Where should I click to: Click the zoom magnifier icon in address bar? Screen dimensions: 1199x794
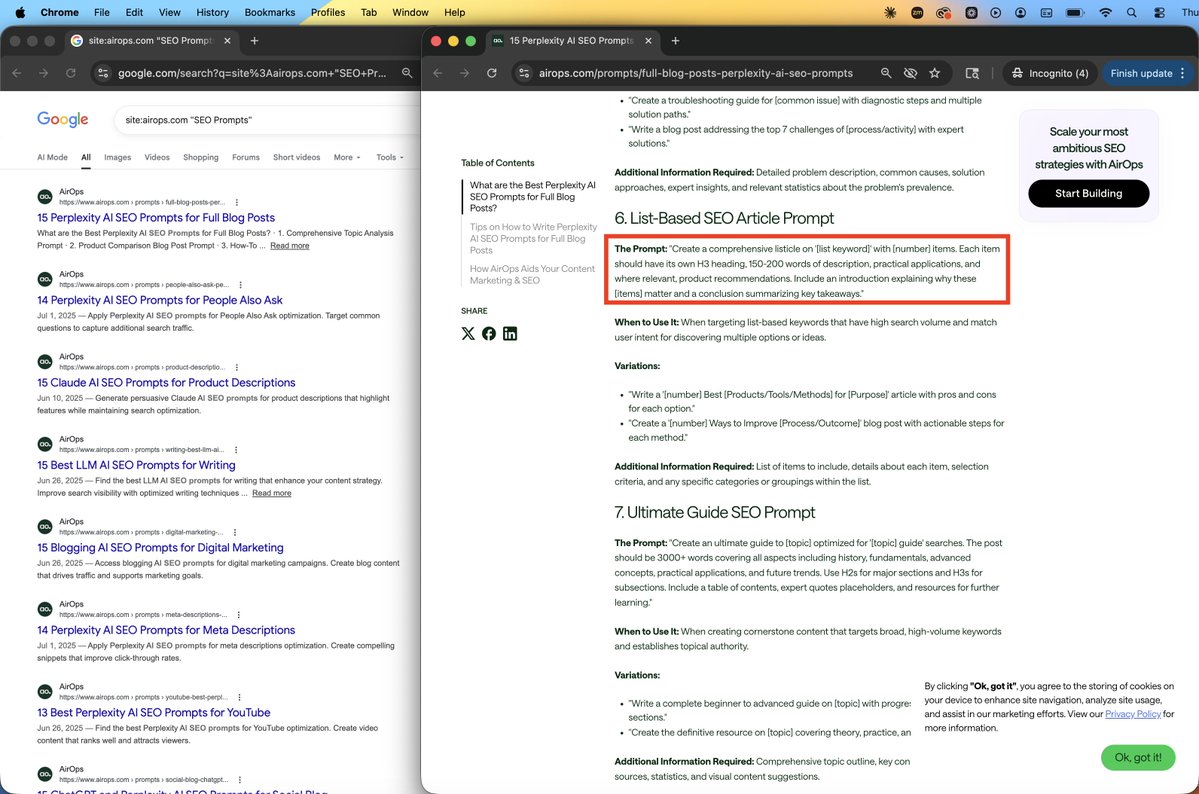point(885,73)
